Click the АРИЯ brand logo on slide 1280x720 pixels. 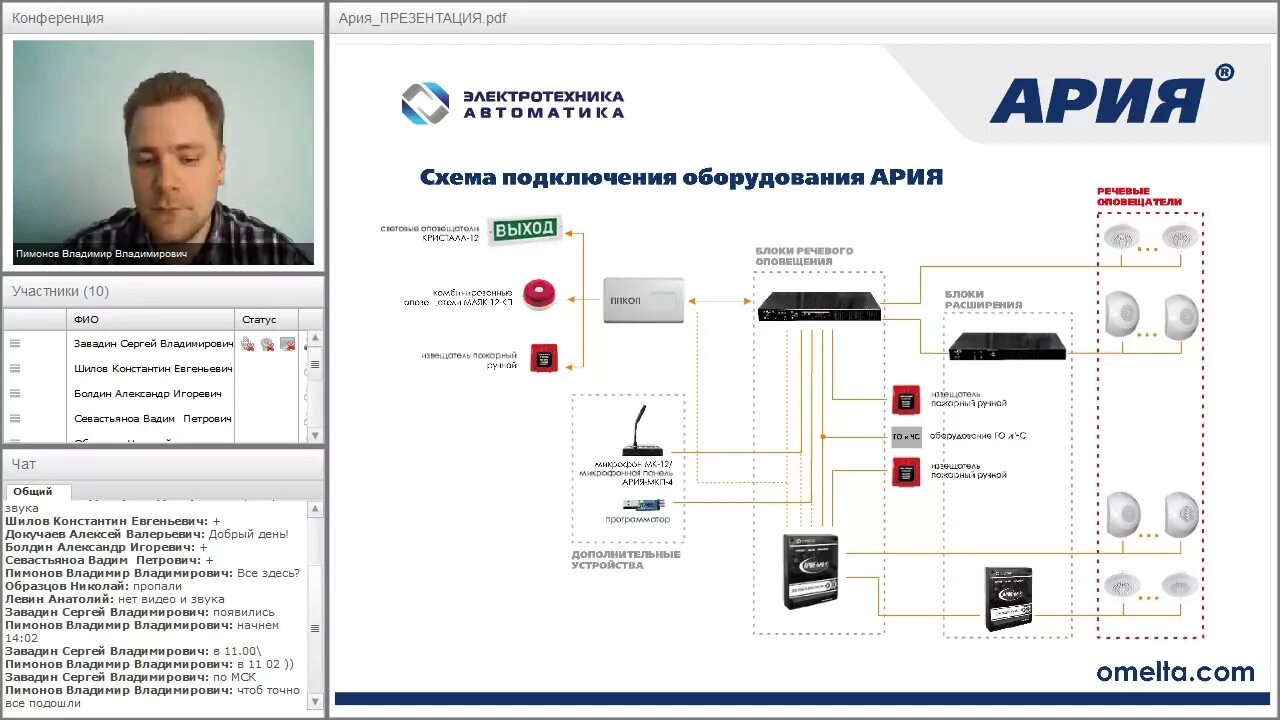[x=1112, y=95]
